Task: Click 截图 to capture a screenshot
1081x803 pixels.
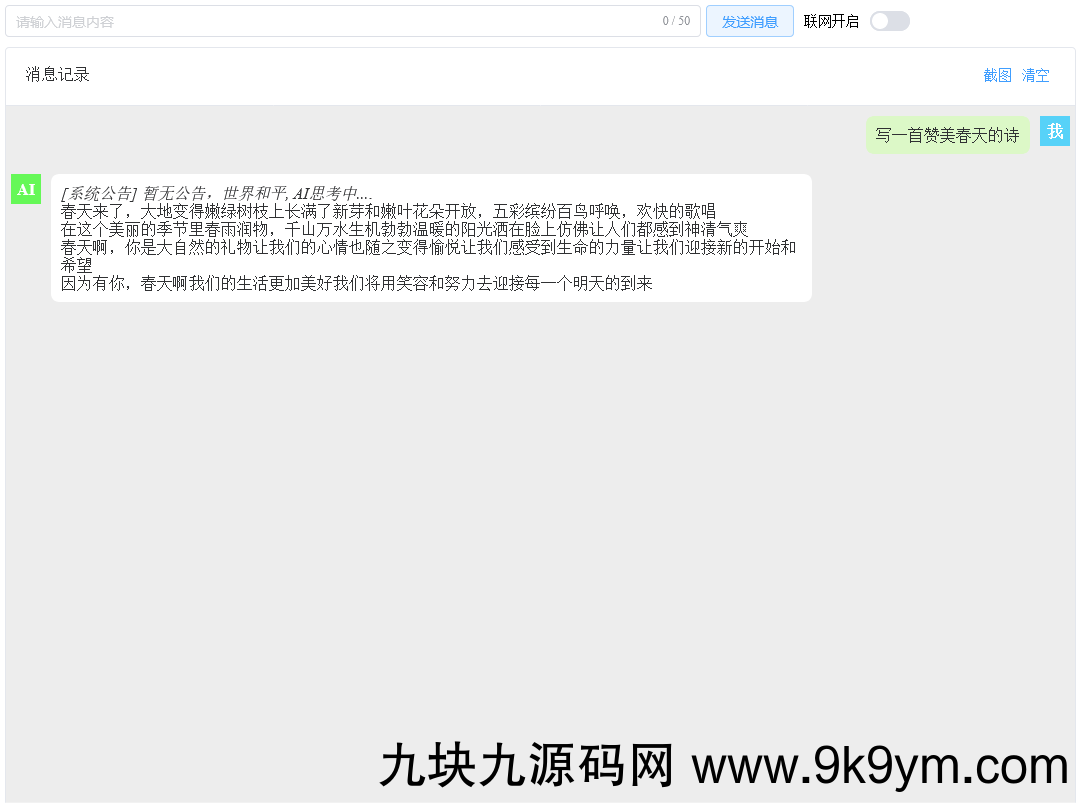Action: coord(997,75)
